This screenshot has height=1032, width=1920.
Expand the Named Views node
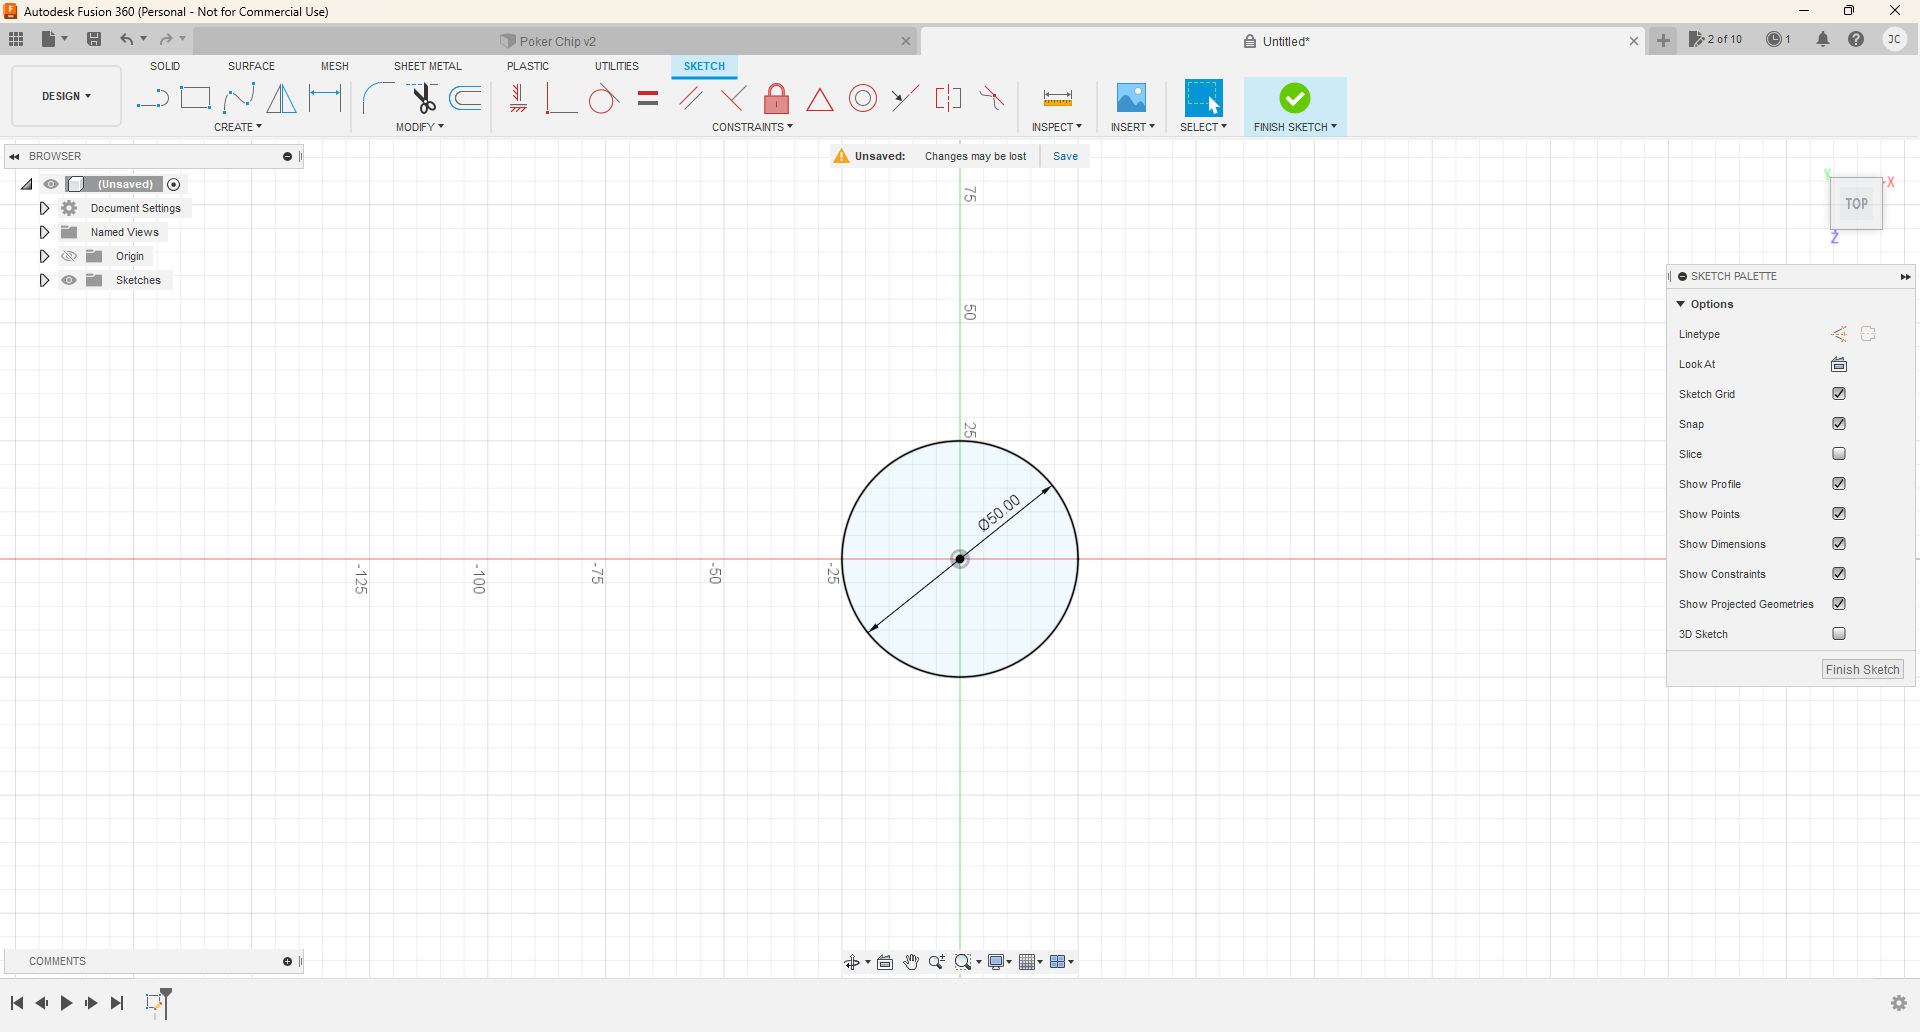(x=44, y=232)
